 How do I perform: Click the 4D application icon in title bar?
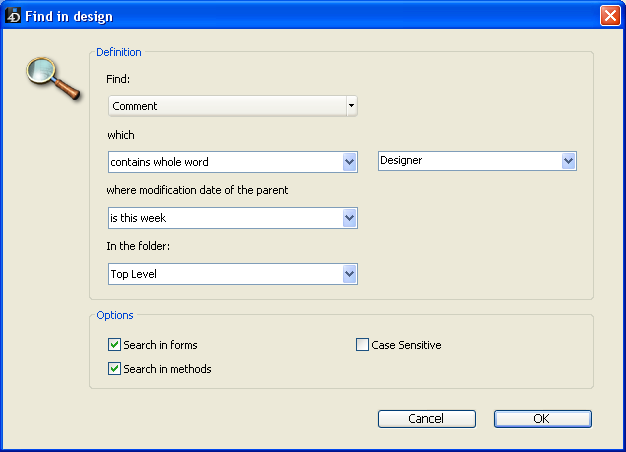[13, 16]
